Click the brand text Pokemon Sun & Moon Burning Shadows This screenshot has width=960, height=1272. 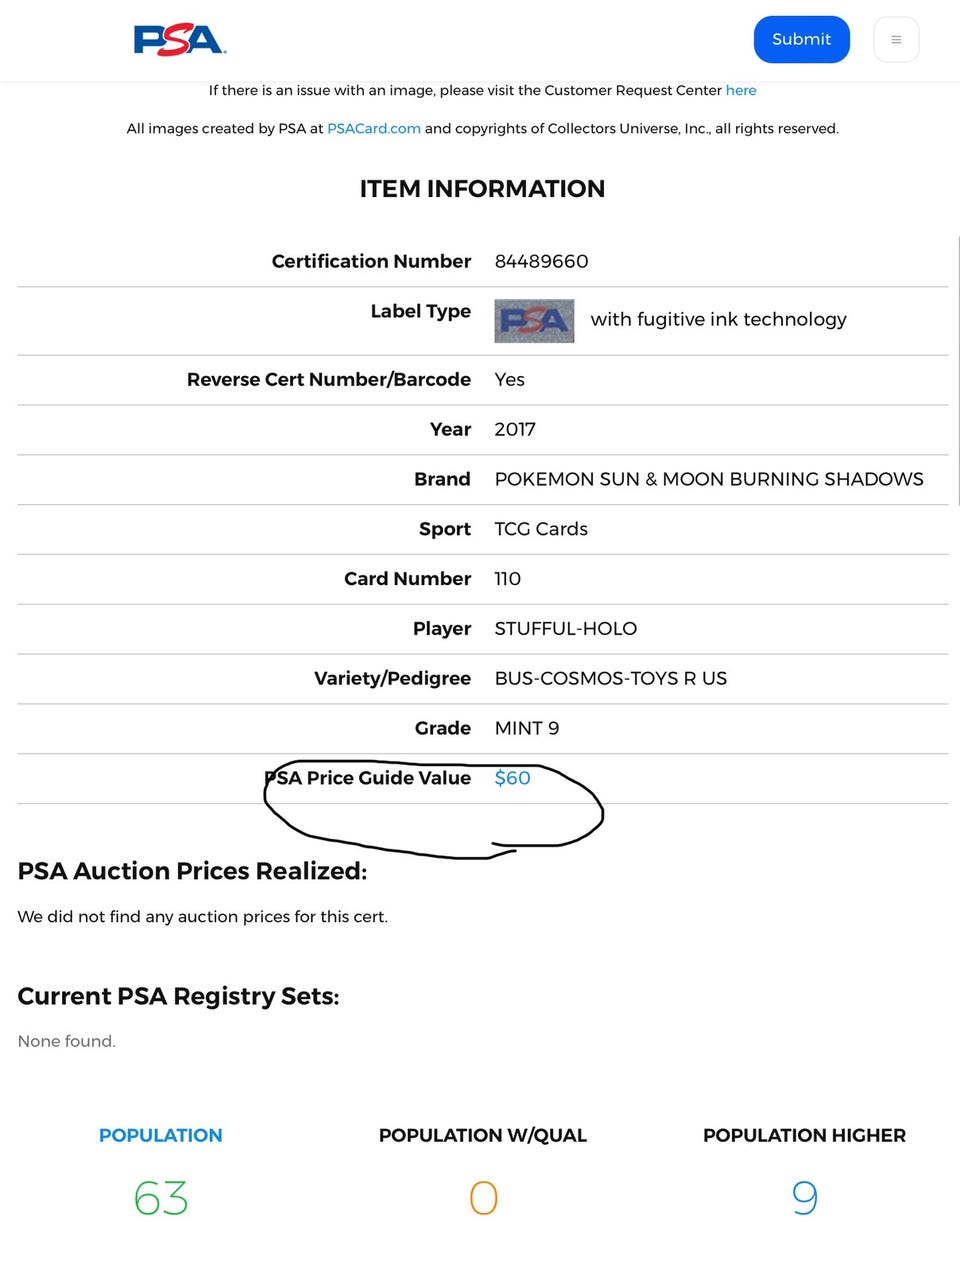[709, 479]
